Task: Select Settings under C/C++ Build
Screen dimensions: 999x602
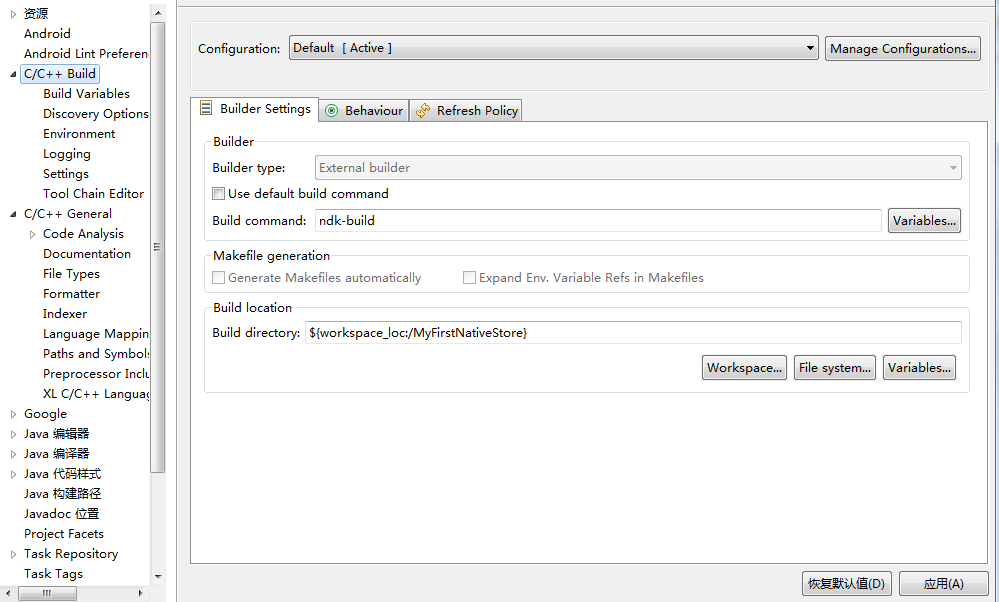Action: pyautogui.click(x=66, y=174)
